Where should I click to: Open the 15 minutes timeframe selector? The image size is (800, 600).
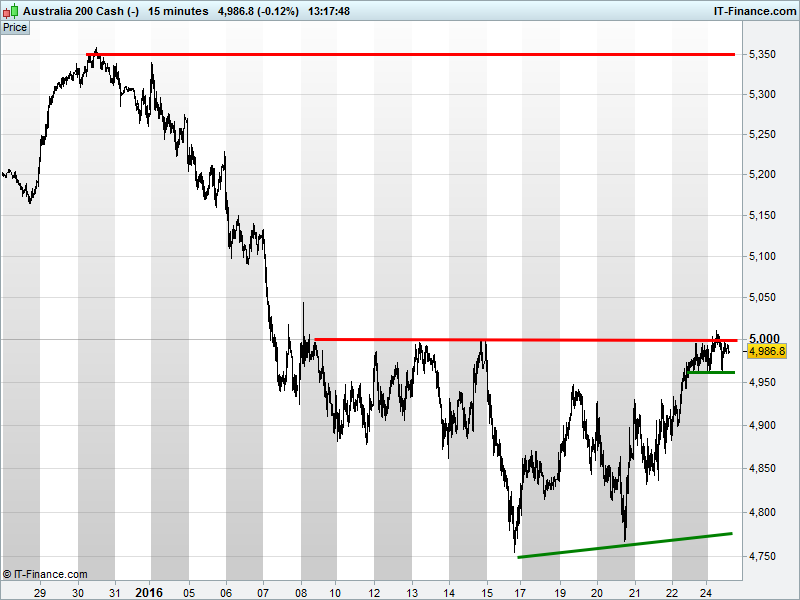(x=178, y=11)
